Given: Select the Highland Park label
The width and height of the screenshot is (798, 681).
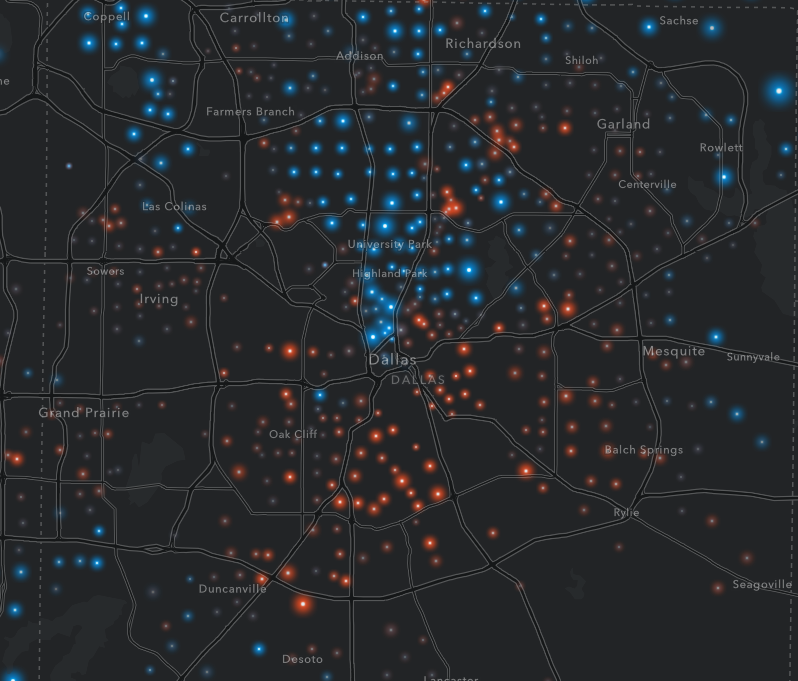Looking at the screenshot, I should [389, 273].
